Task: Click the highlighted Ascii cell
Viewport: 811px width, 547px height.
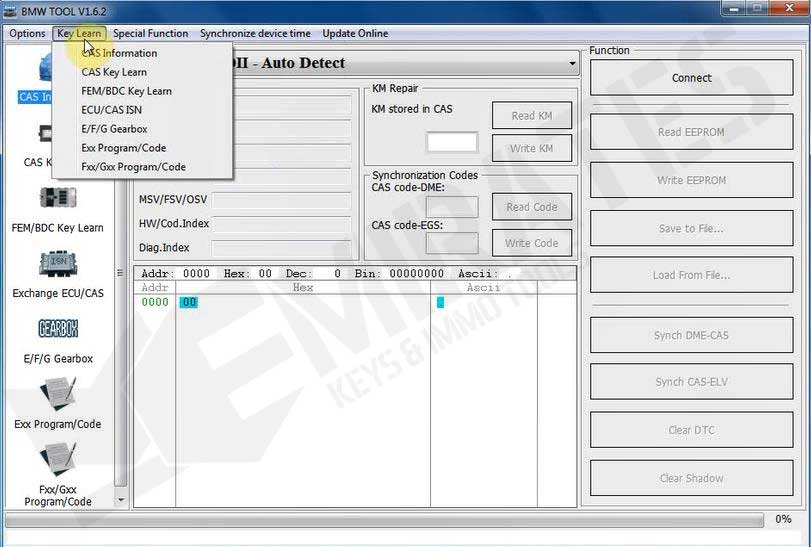Action: pyautogui.click(x=440, y=302)
